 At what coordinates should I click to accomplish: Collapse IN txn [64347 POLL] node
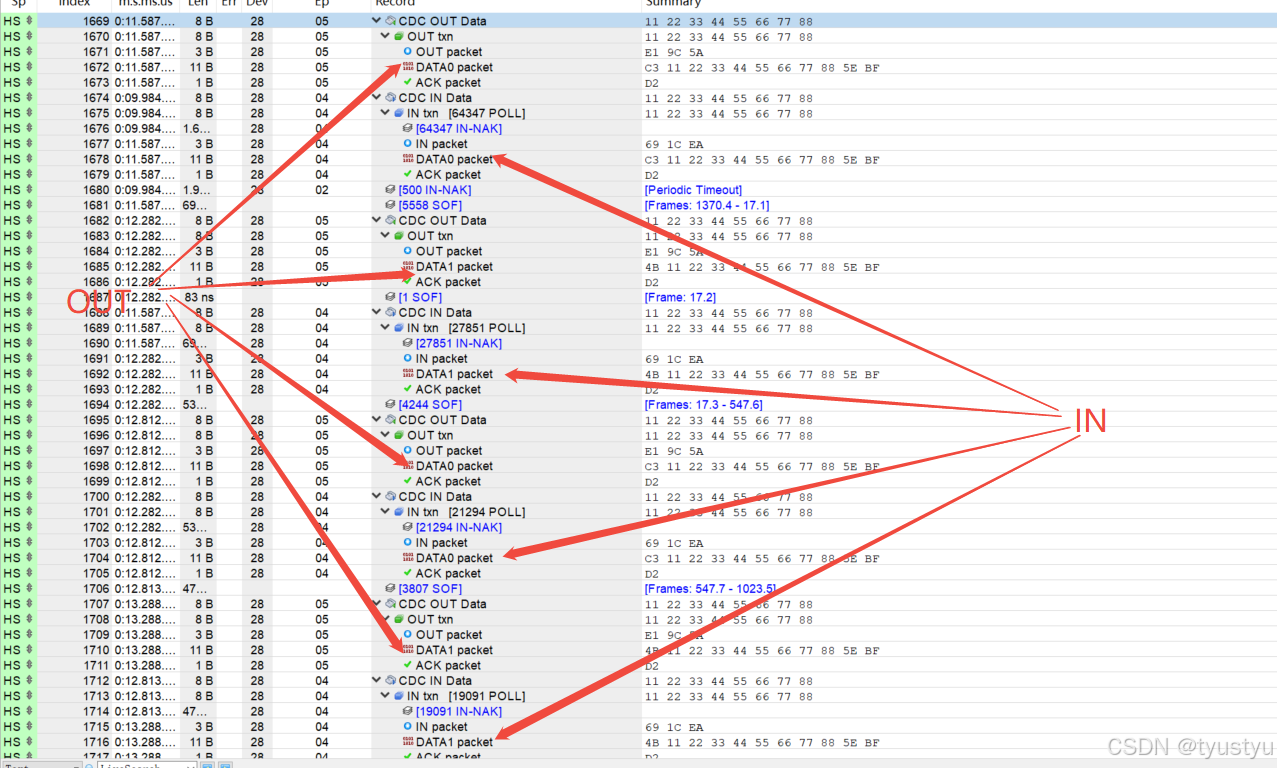386,113
